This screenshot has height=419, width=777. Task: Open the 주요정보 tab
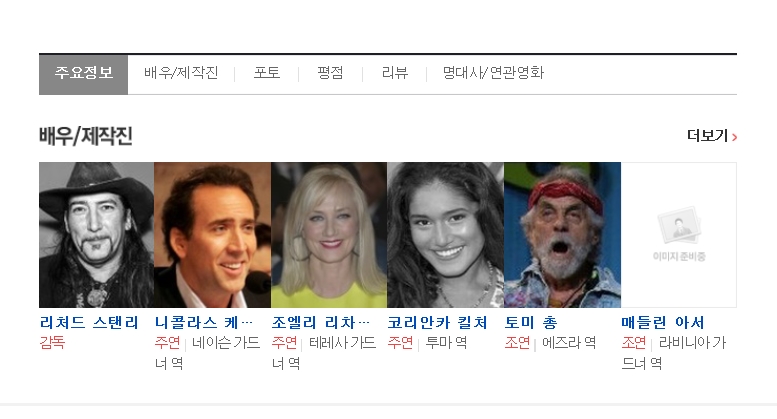coord(83,74)
